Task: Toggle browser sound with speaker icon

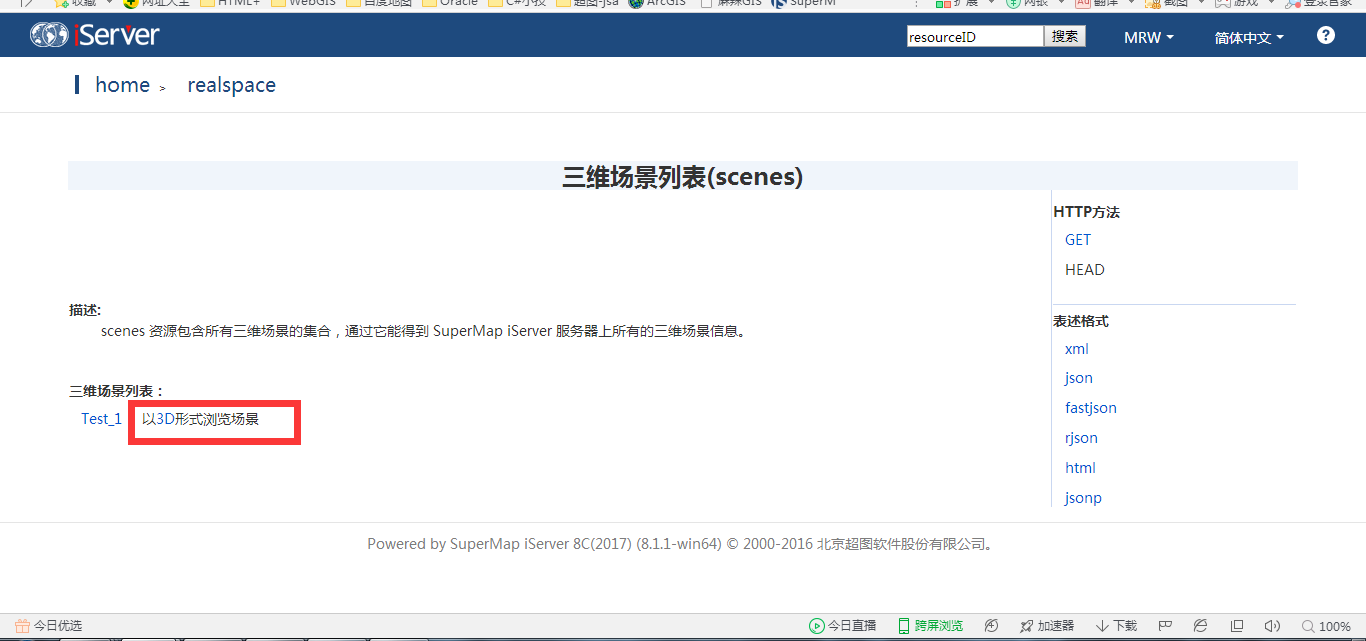Action: [1272, 626]
